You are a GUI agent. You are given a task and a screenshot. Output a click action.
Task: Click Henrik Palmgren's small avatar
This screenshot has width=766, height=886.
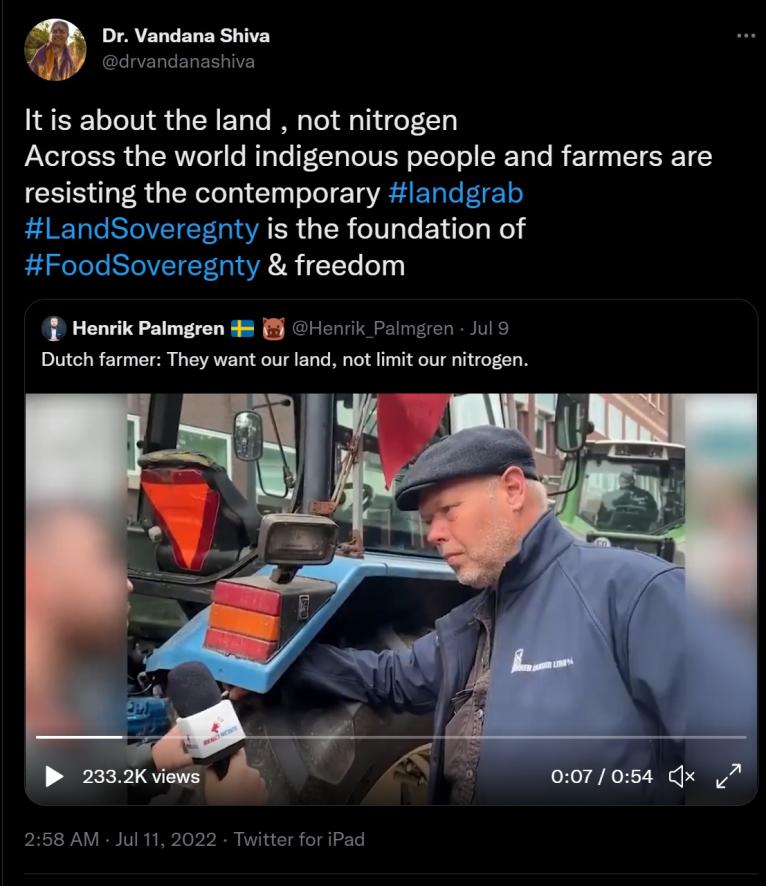53,328
